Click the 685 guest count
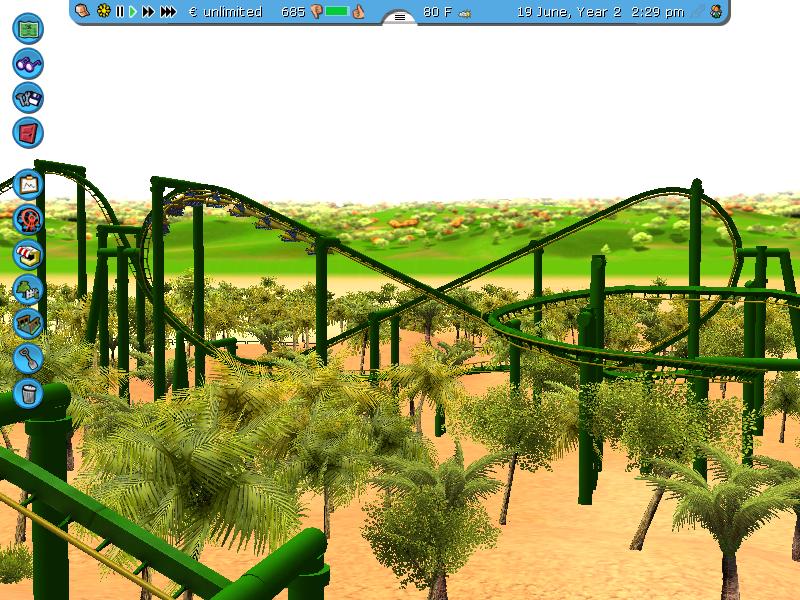 [x=293, y=12]
